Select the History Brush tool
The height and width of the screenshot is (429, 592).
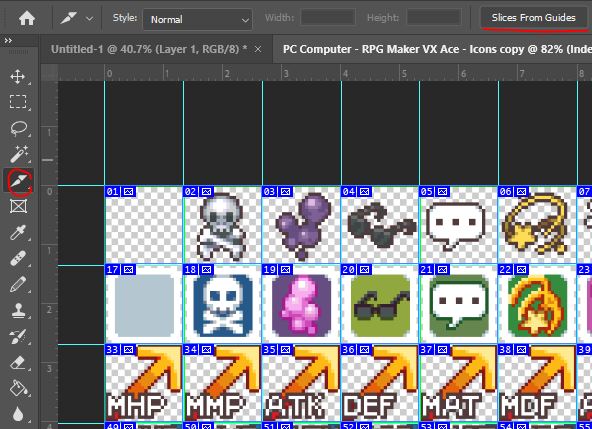[18, 337]
